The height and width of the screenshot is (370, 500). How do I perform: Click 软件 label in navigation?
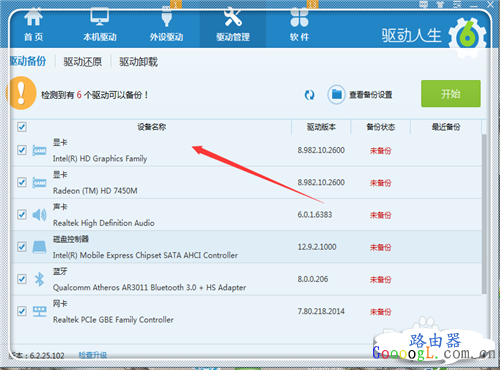299,37
